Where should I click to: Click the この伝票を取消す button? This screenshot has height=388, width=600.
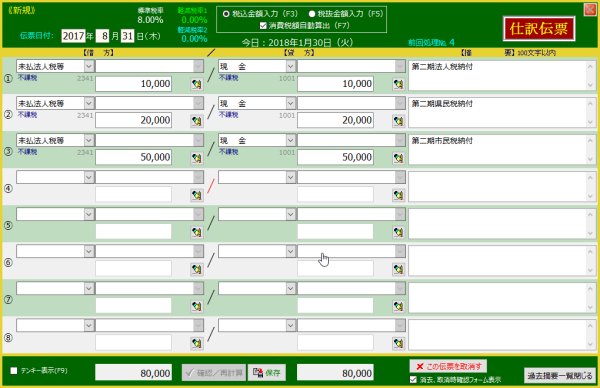tap(448, 366)
